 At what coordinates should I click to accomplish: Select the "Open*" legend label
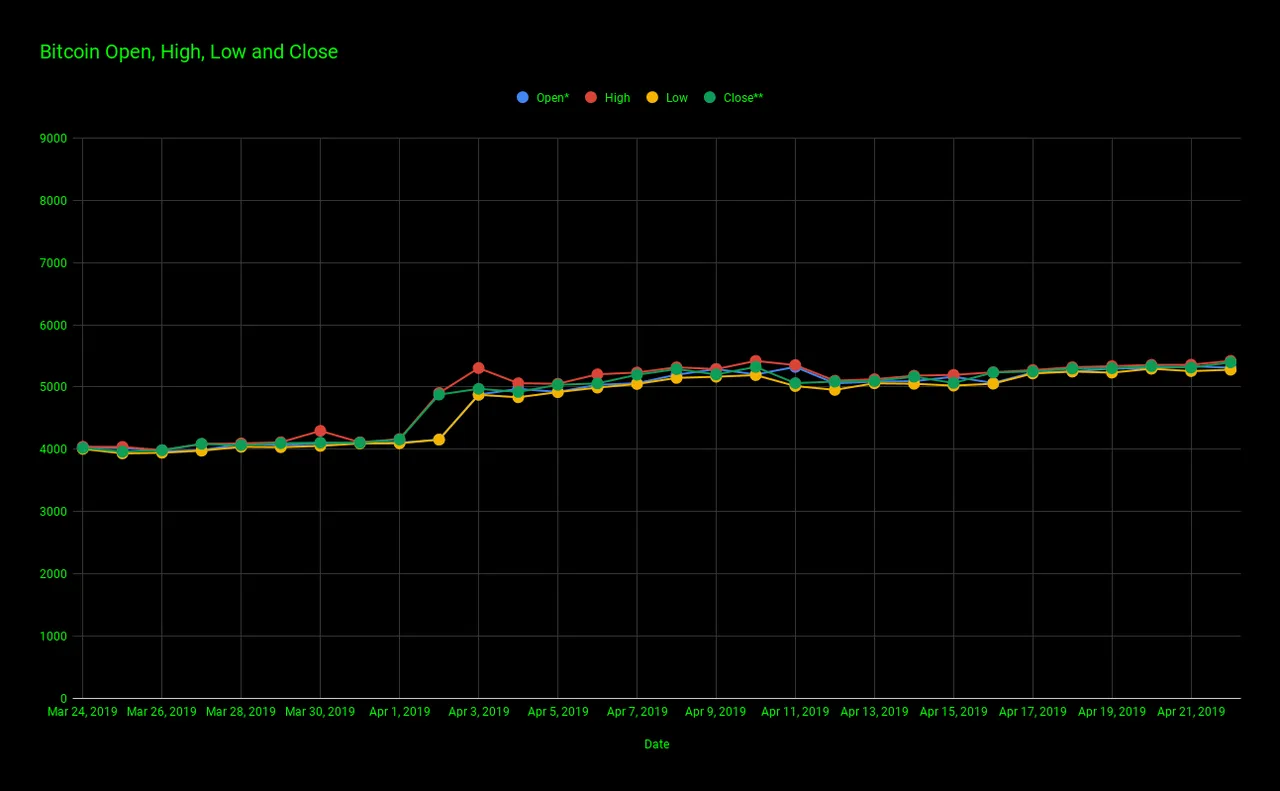[553, 98]
